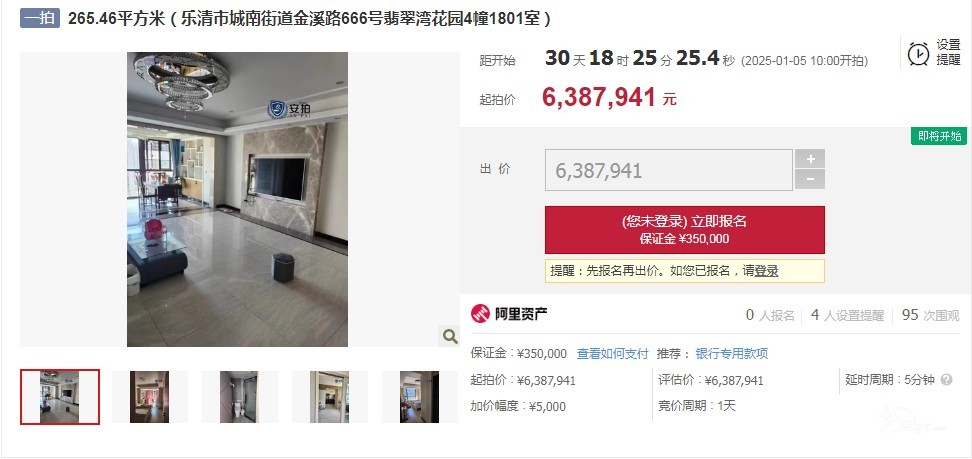The width and height of the screenshot is (972, 459).
Task: Click the main living room photo
Action: tap(237, 199)
